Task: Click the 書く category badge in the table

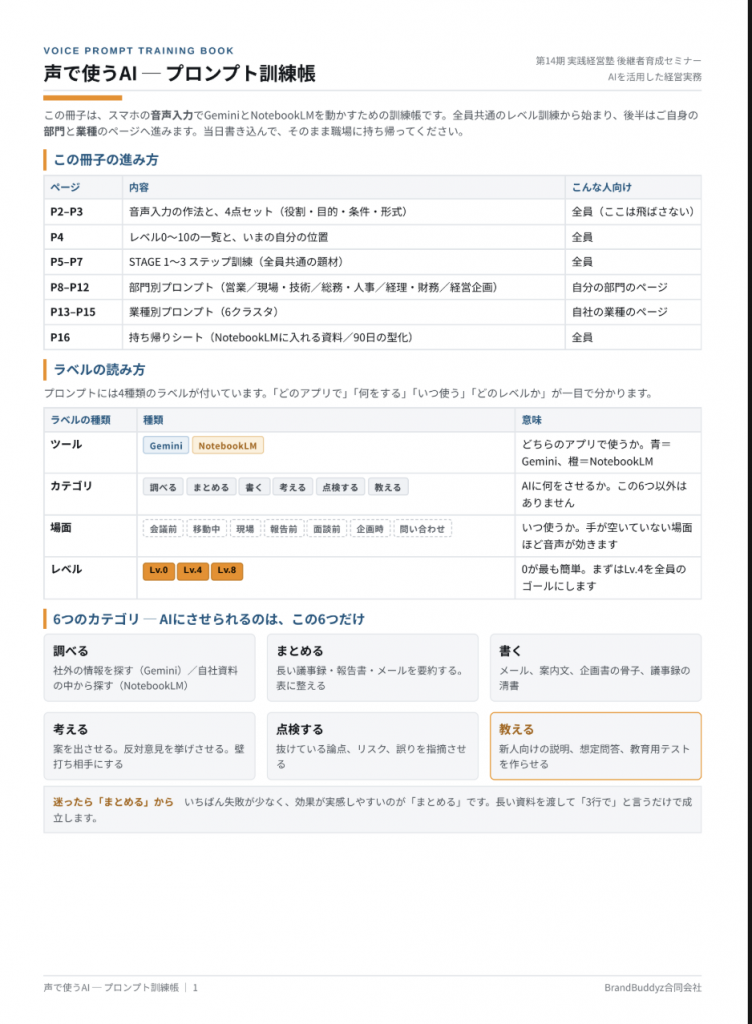Action: (253, 487)
